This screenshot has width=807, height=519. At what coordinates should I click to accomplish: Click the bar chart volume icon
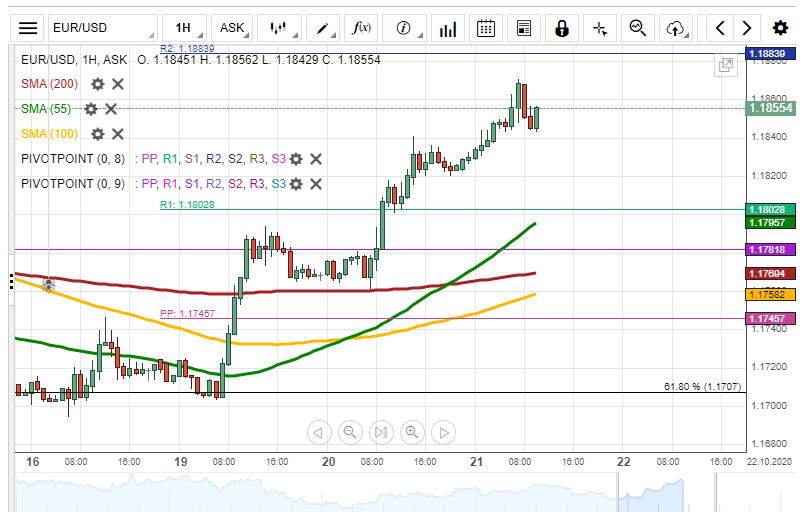(448, 28)
